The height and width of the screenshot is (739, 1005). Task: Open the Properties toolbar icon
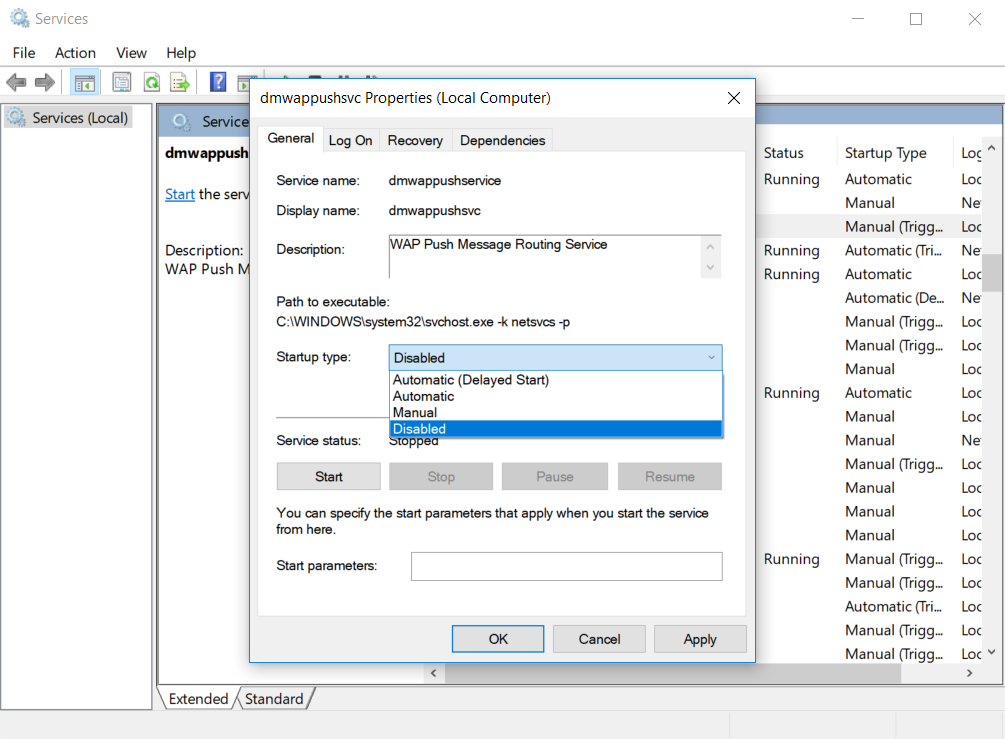click(x=122, y=82)
